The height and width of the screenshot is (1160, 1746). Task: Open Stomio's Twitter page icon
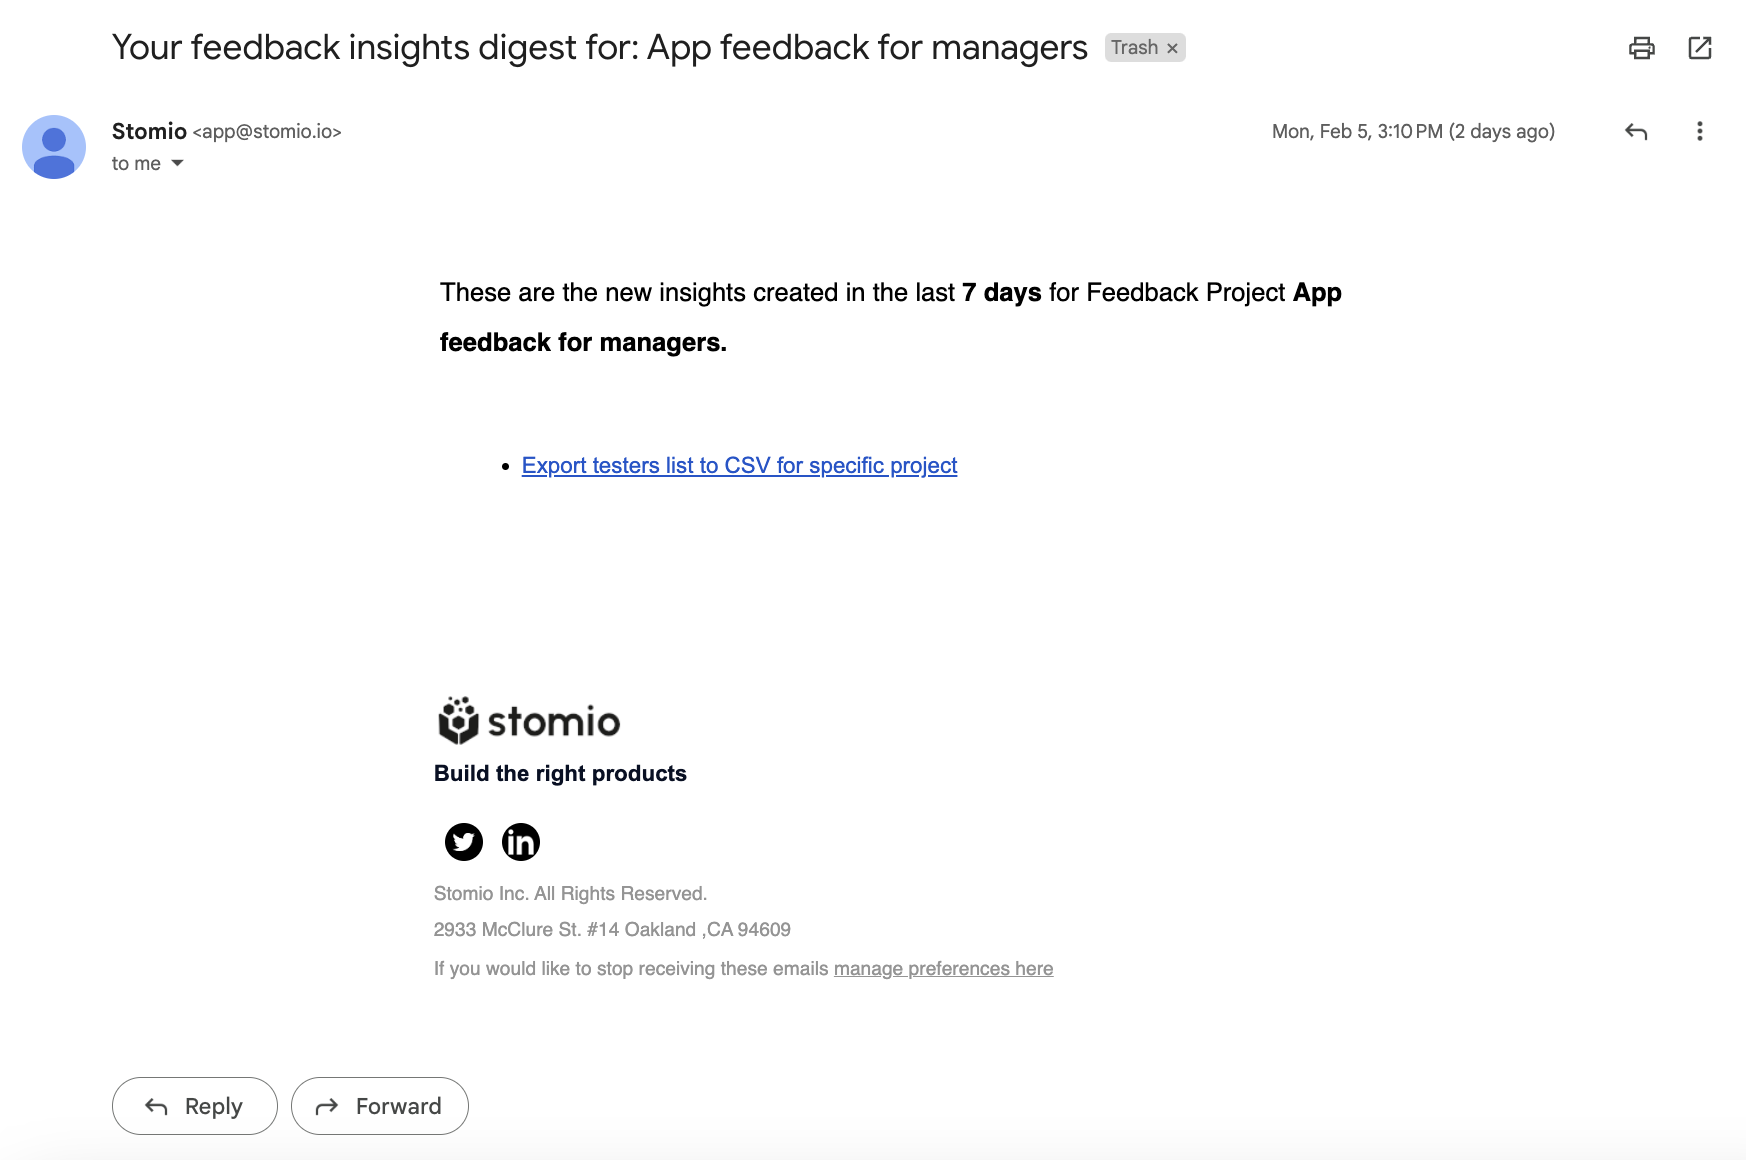pos(463,842)
